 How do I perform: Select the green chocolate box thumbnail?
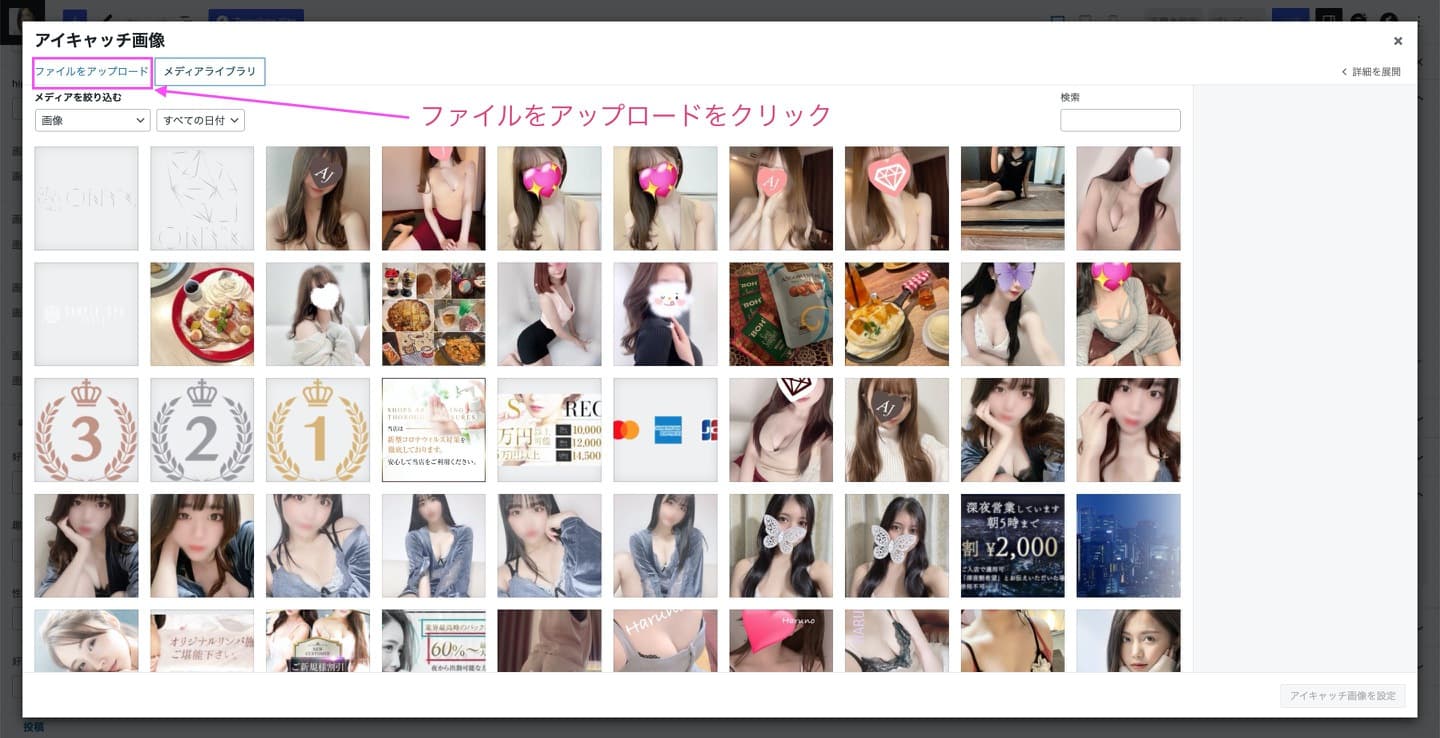[x=781, y=314]
